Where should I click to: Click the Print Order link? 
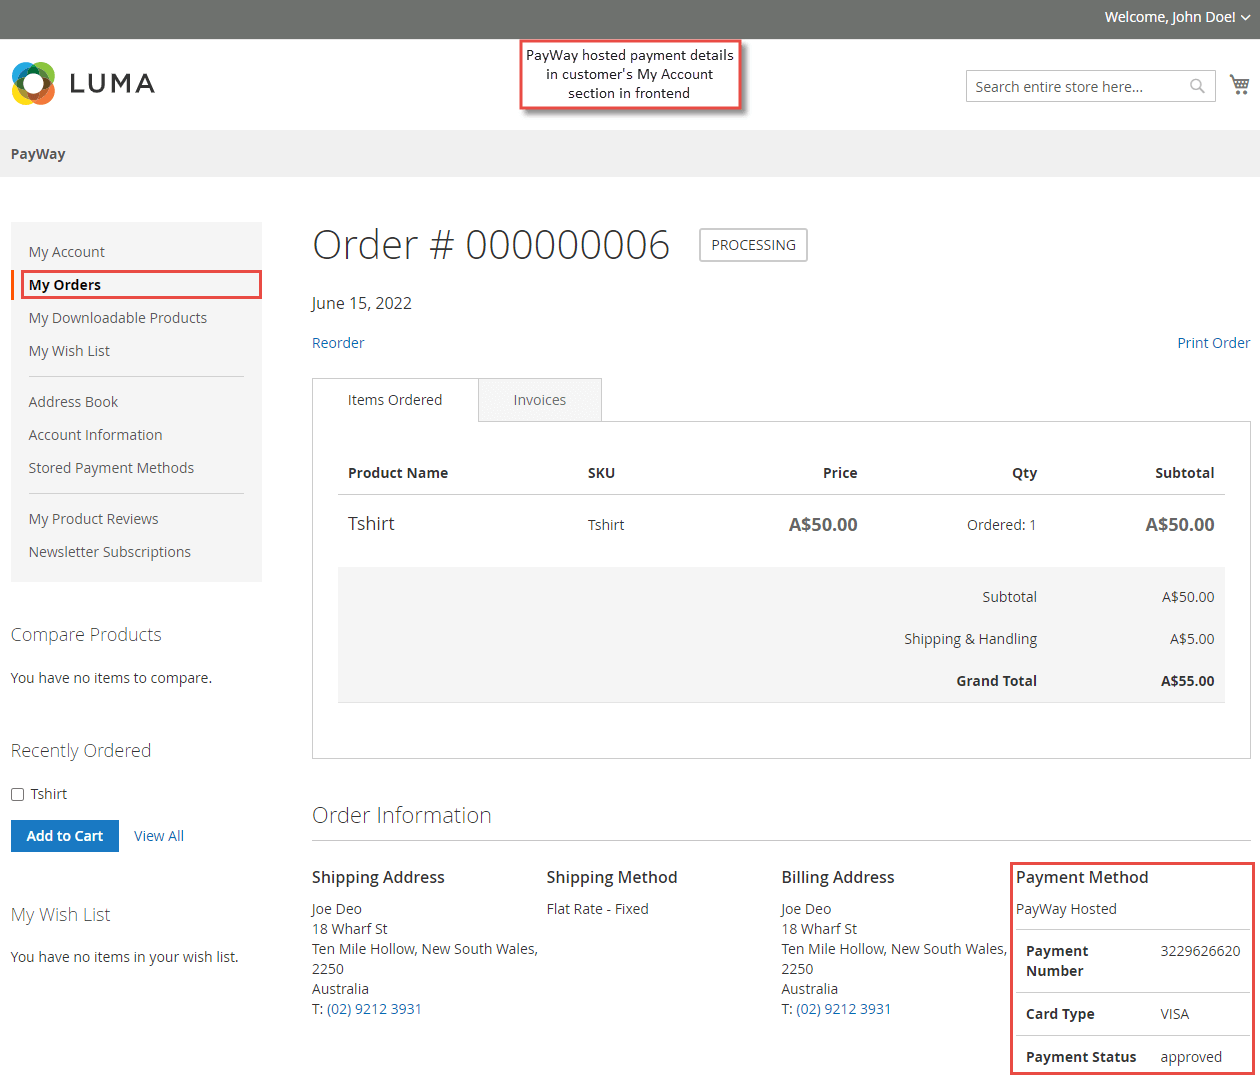tap(1213, 343)
